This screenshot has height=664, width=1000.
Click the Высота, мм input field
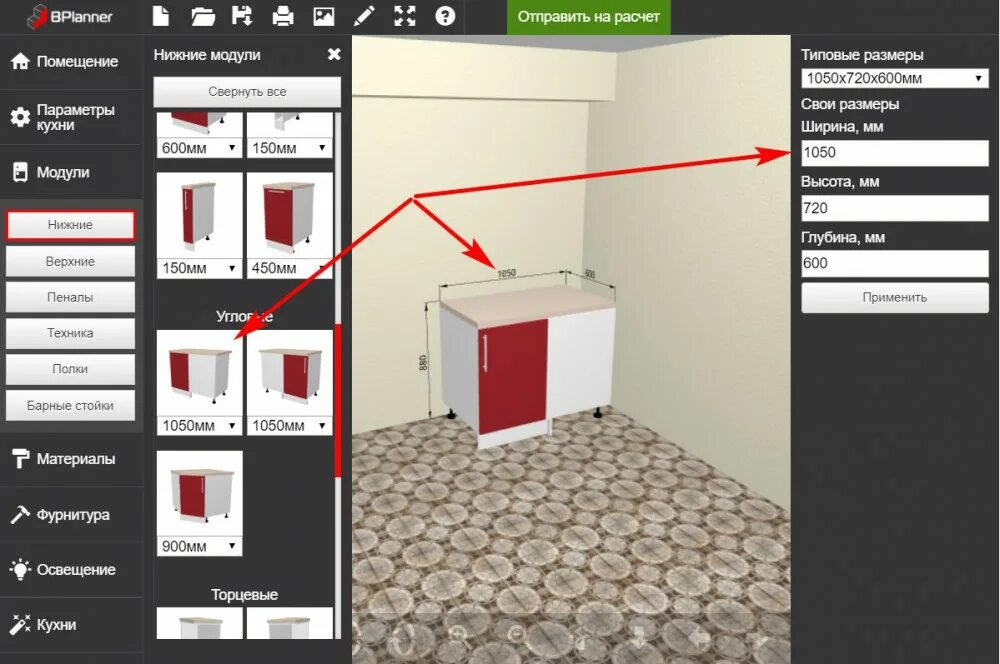point(894,208)
